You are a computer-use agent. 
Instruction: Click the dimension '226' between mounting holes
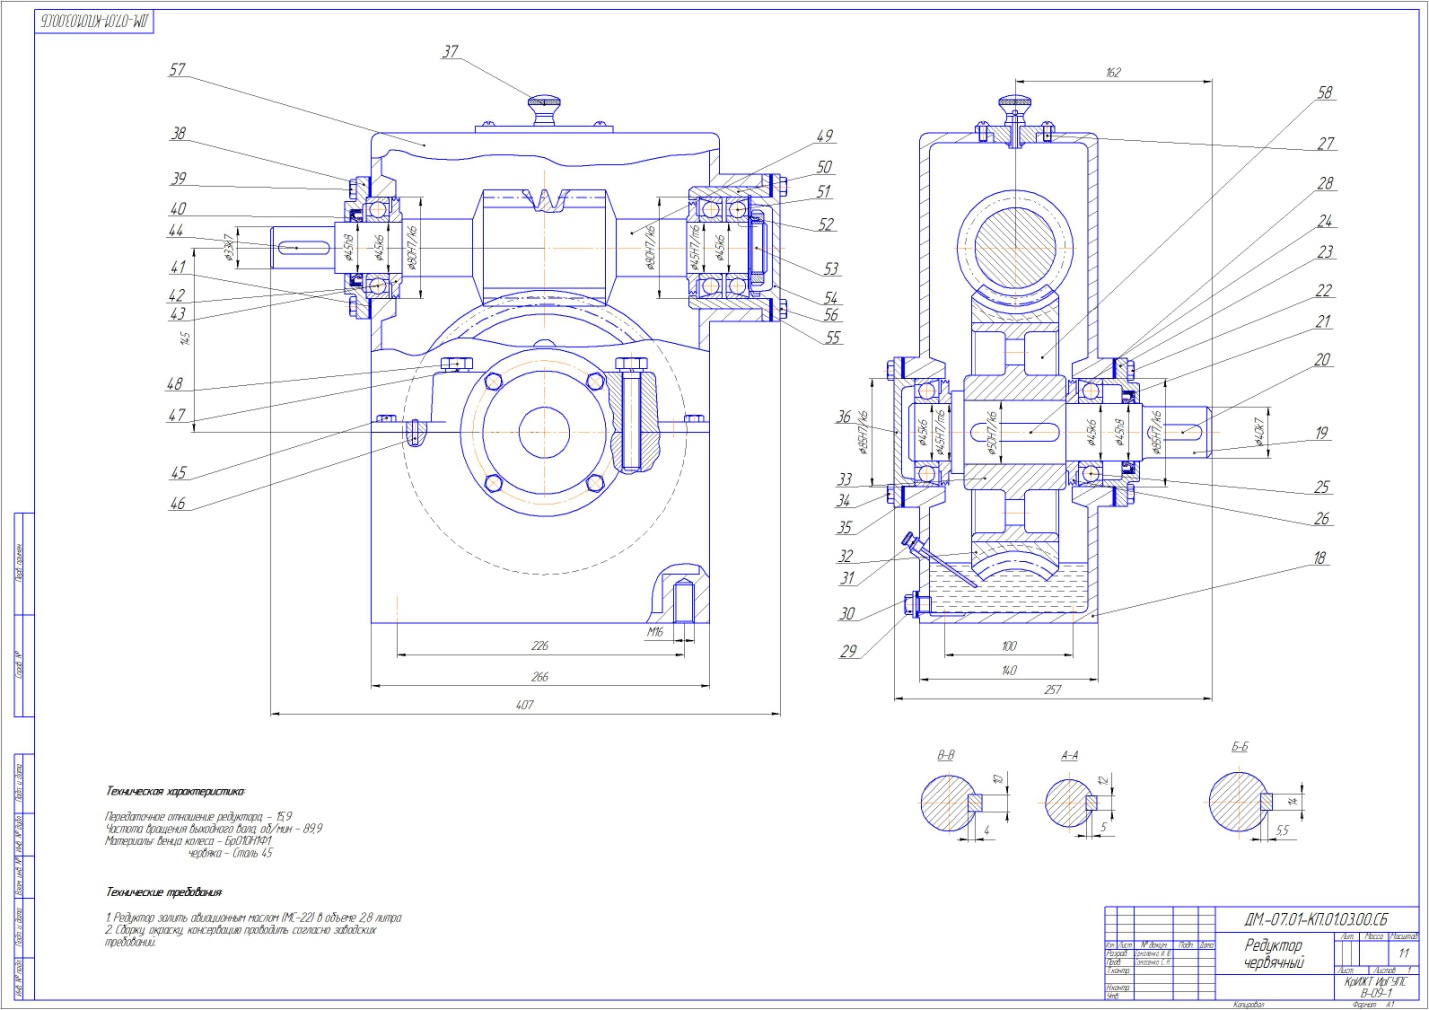[539, 646]
